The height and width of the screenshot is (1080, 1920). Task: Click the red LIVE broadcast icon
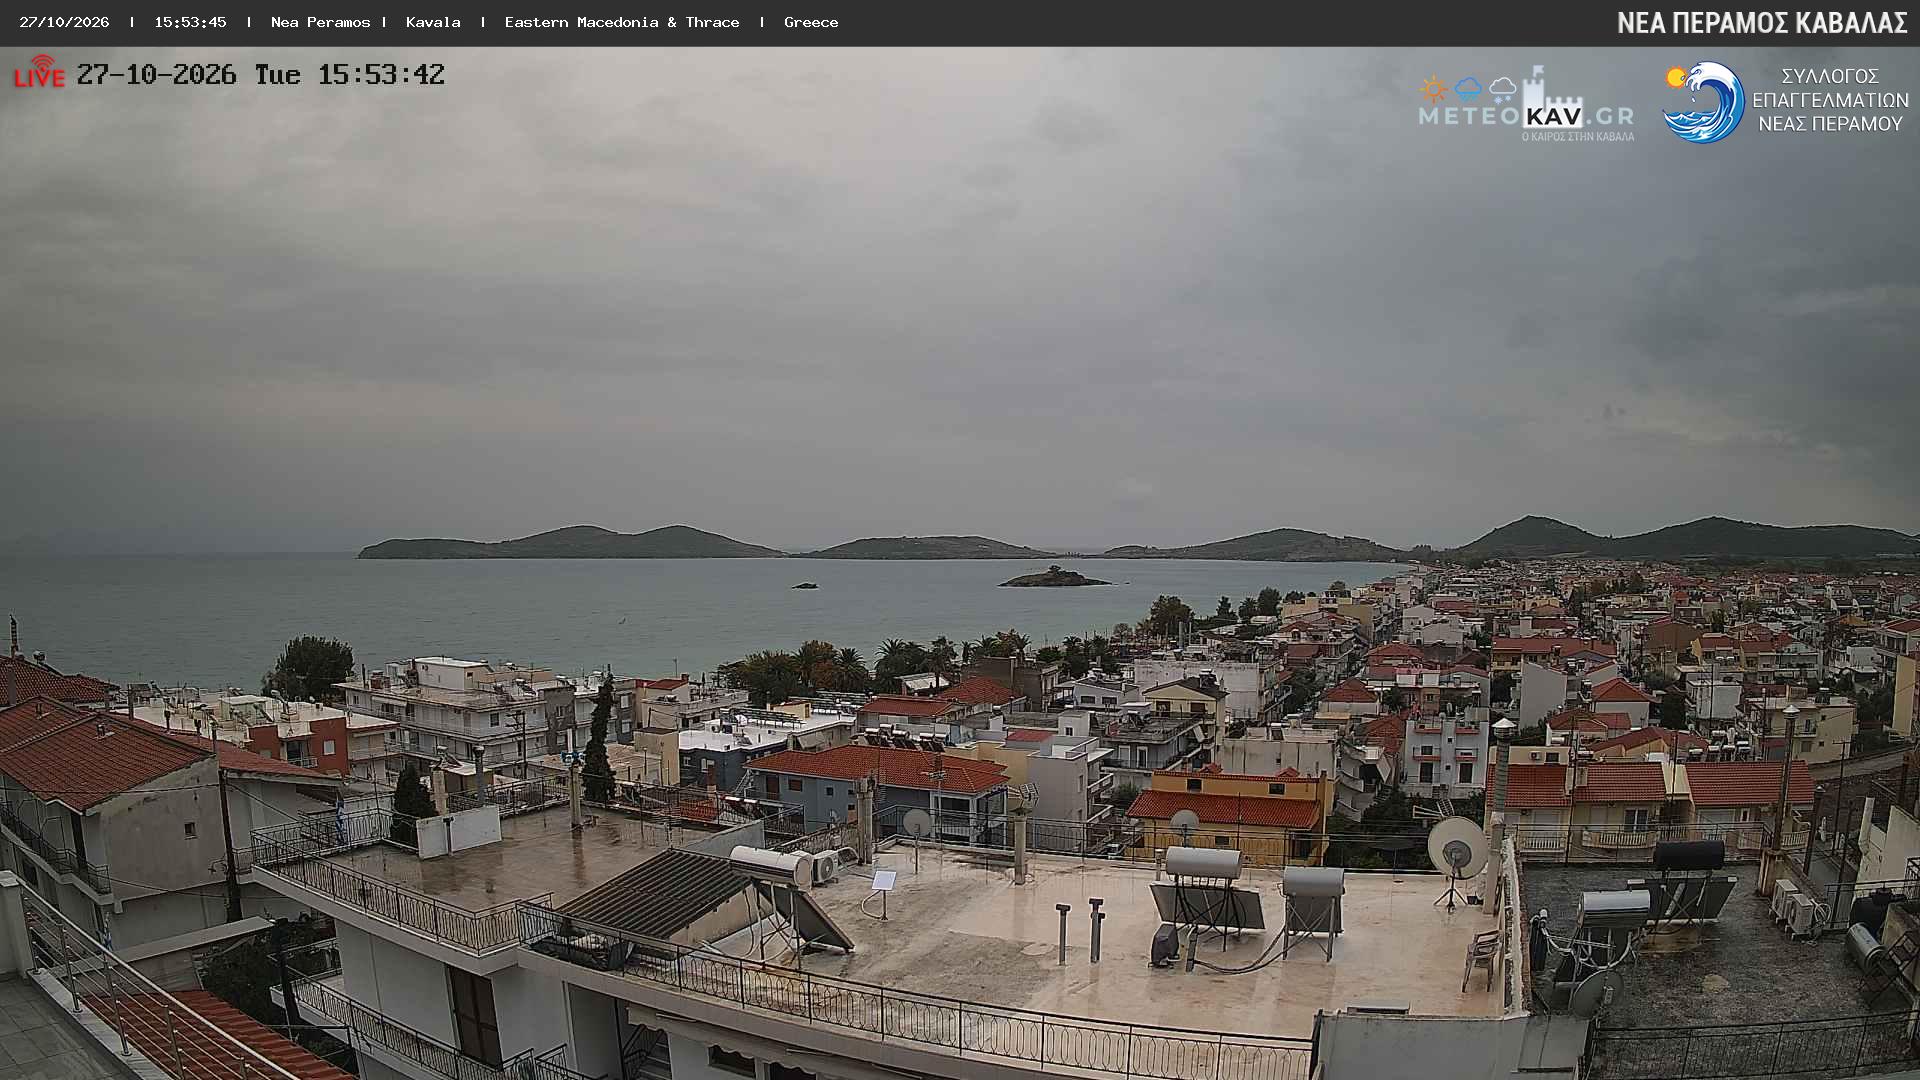(x=39, y=72)
